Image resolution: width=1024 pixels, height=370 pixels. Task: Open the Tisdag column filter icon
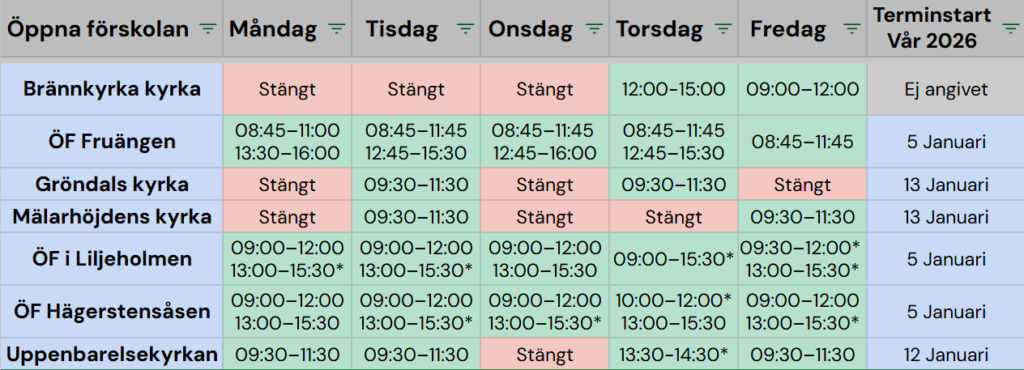[x=466, y=29]
